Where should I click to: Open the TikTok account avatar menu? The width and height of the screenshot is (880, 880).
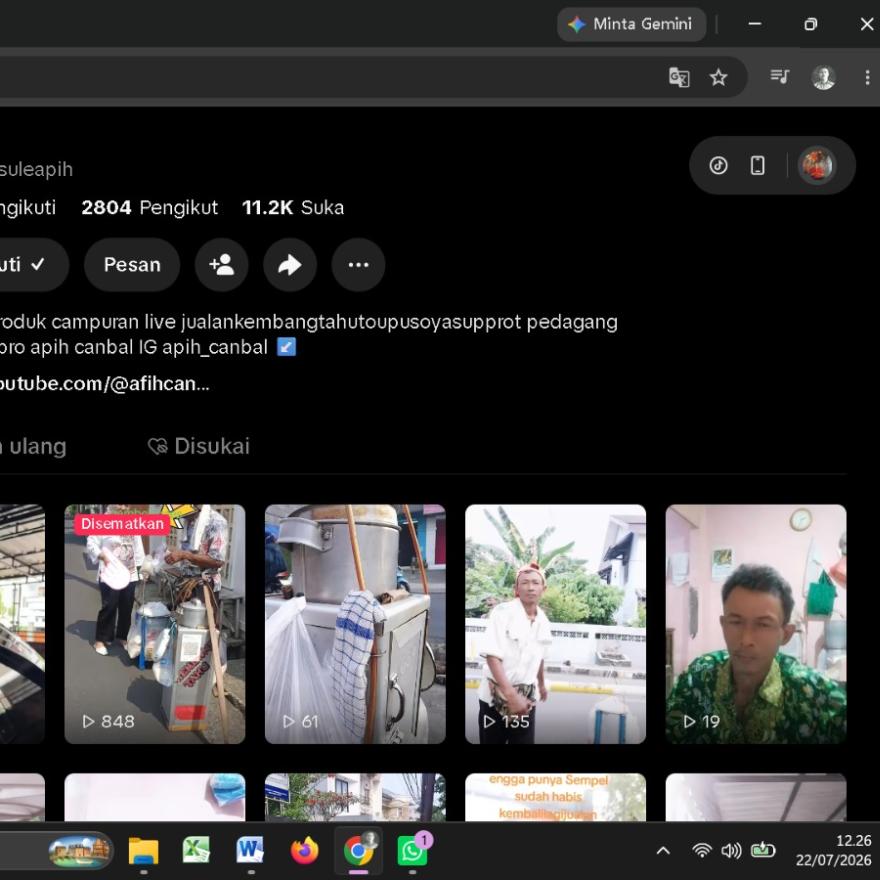(x=817, y=166)
